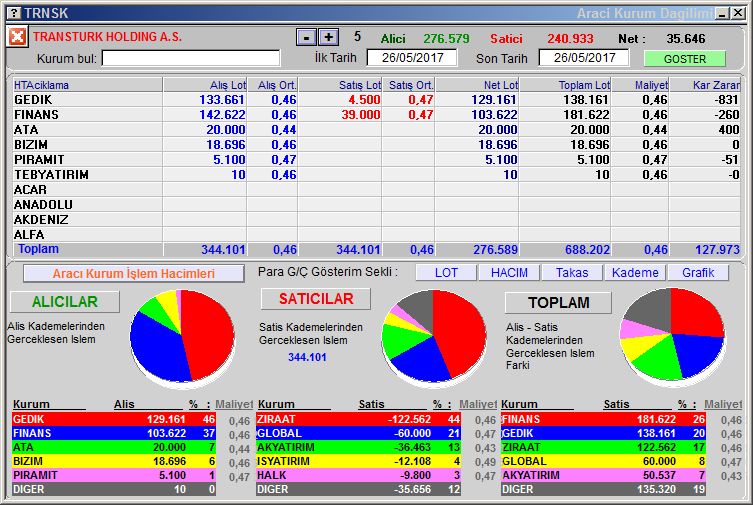Close the TRNSK window

pyautogui.click(x=738, y=13)
